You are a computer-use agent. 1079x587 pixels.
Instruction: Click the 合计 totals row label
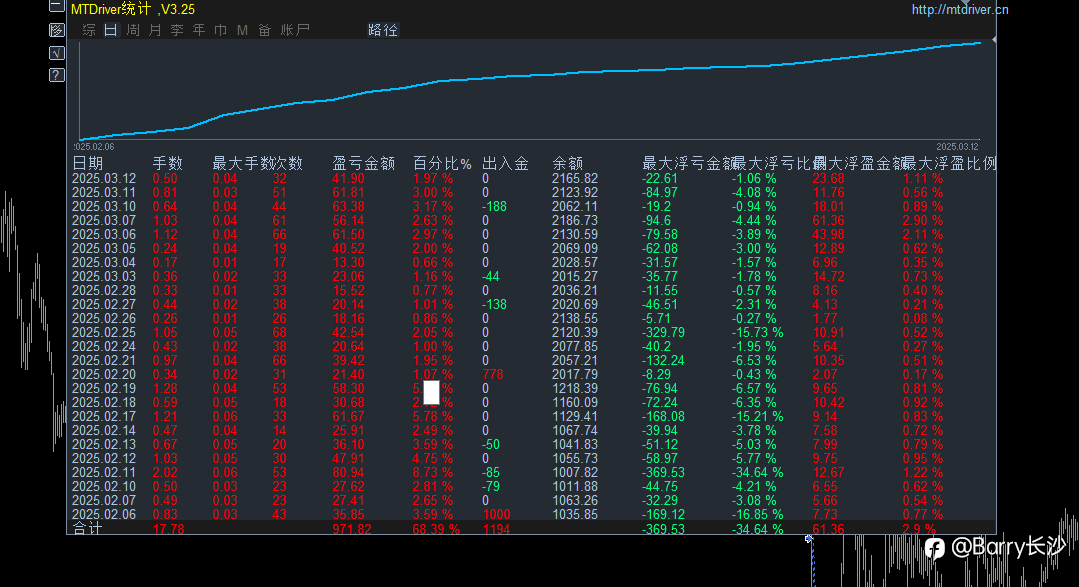pyautogui.click(x=87, y=529)
